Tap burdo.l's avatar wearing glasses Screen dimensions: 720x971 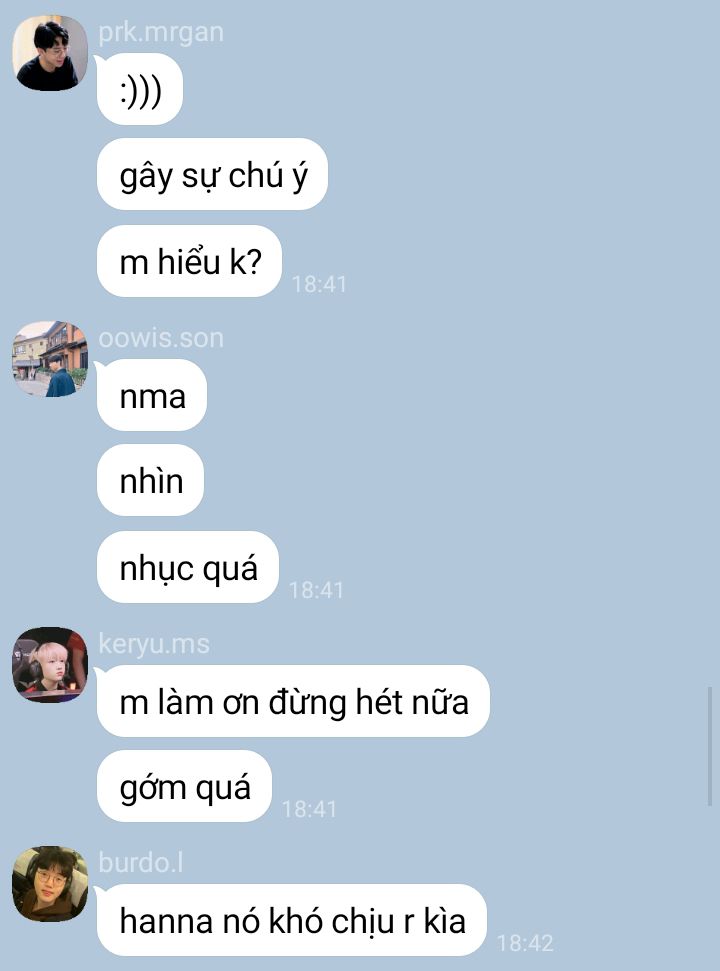[x=50, y=884]
